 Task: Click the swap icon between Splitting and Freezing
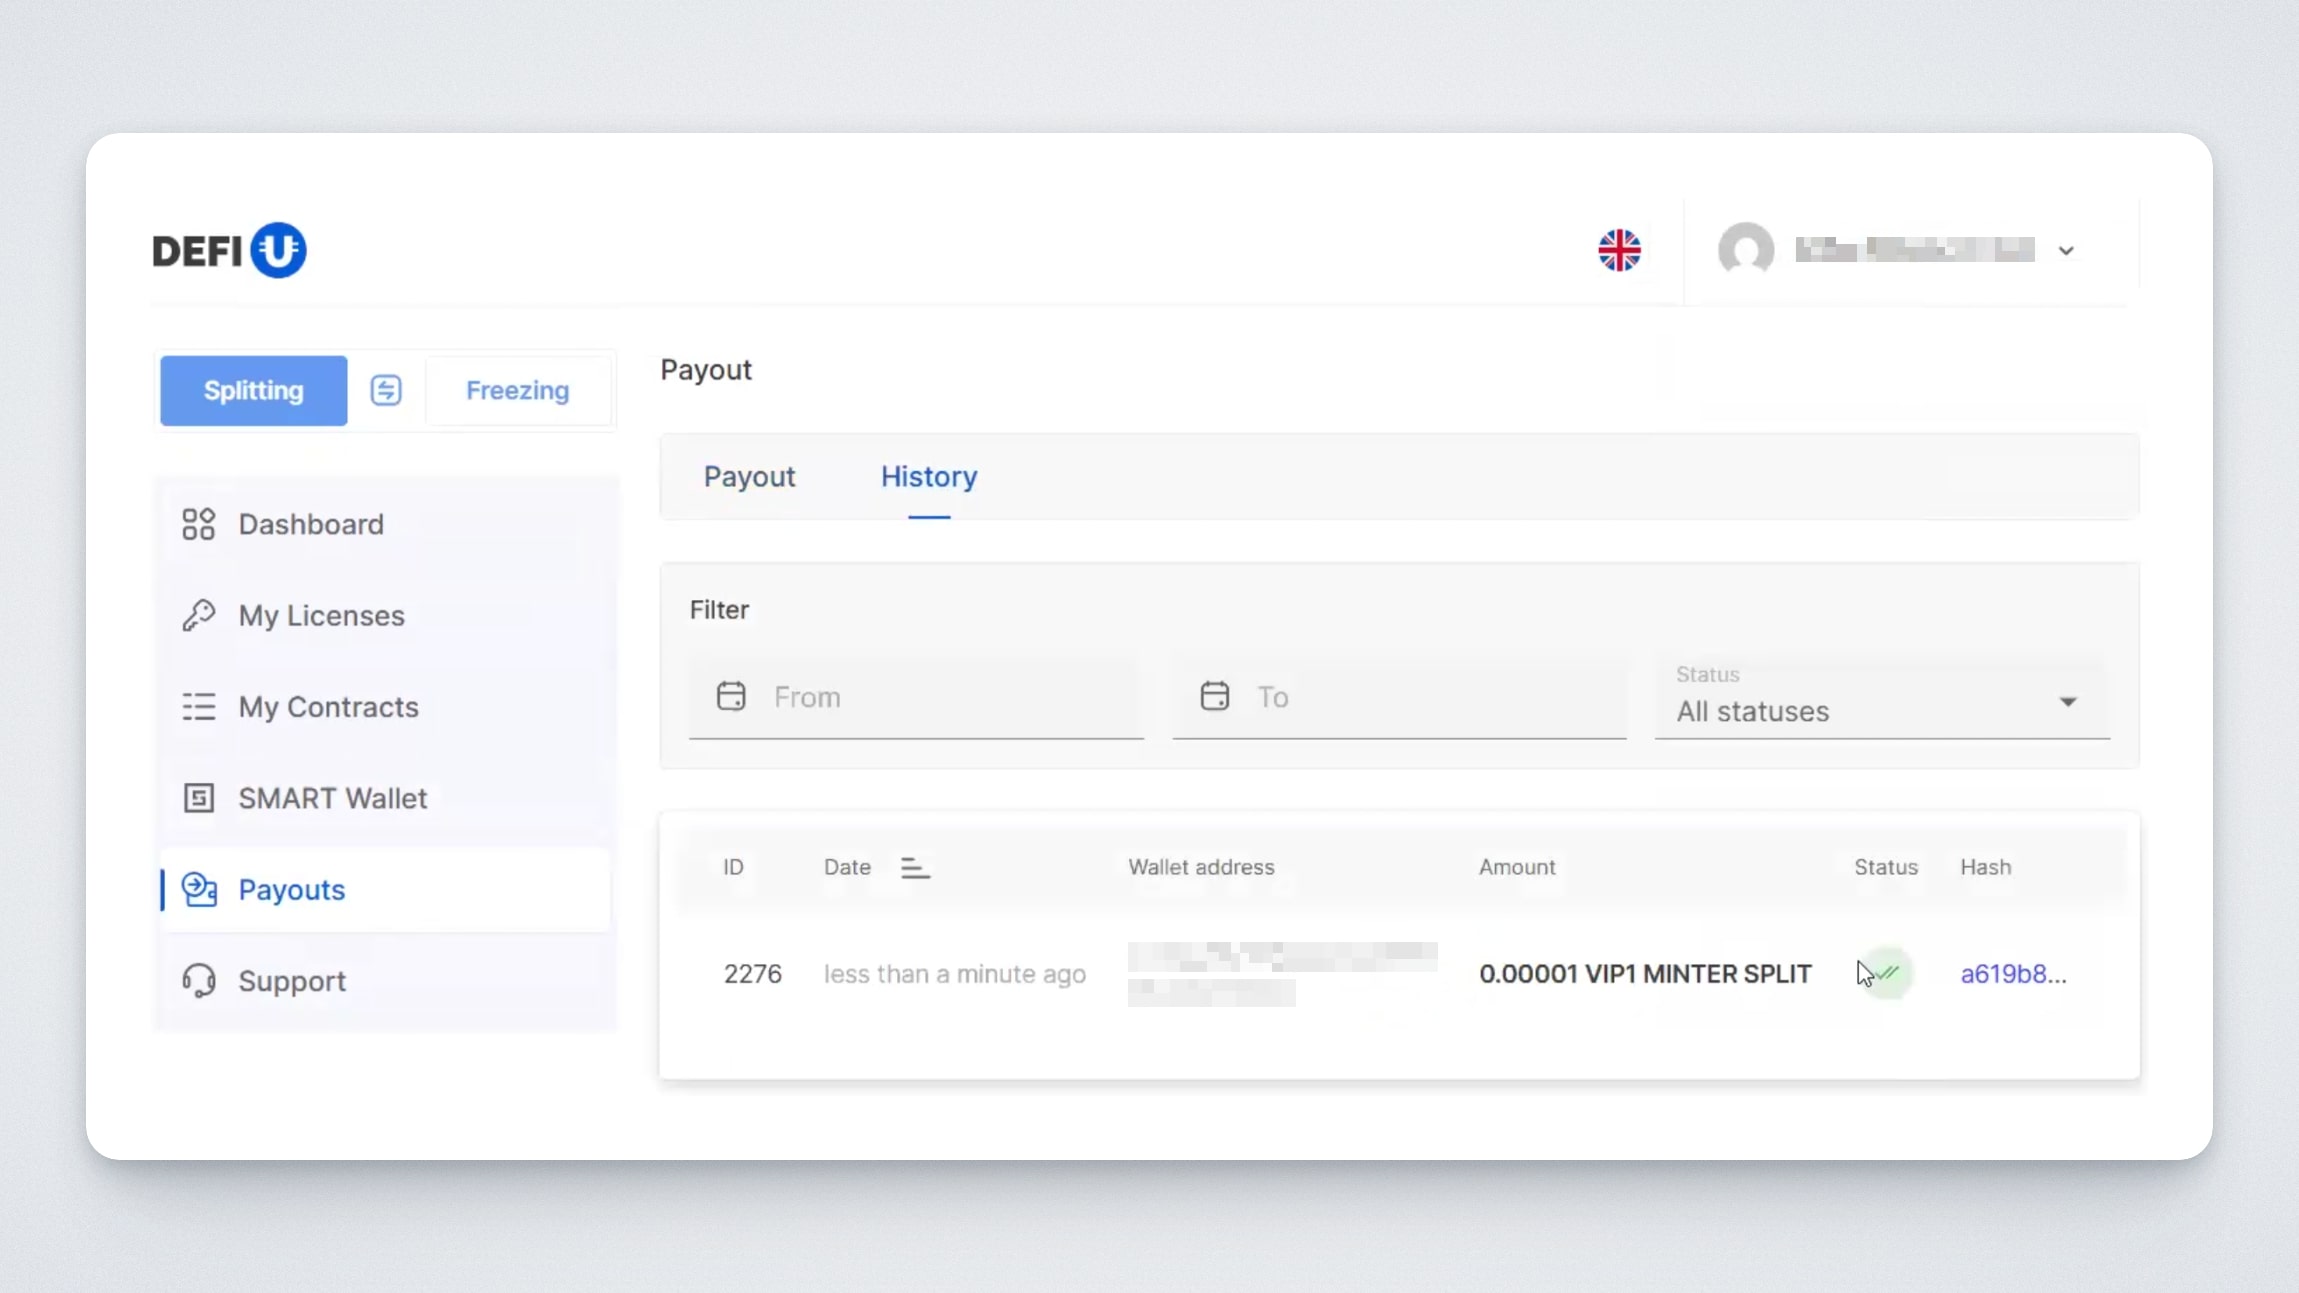(386, 390)
